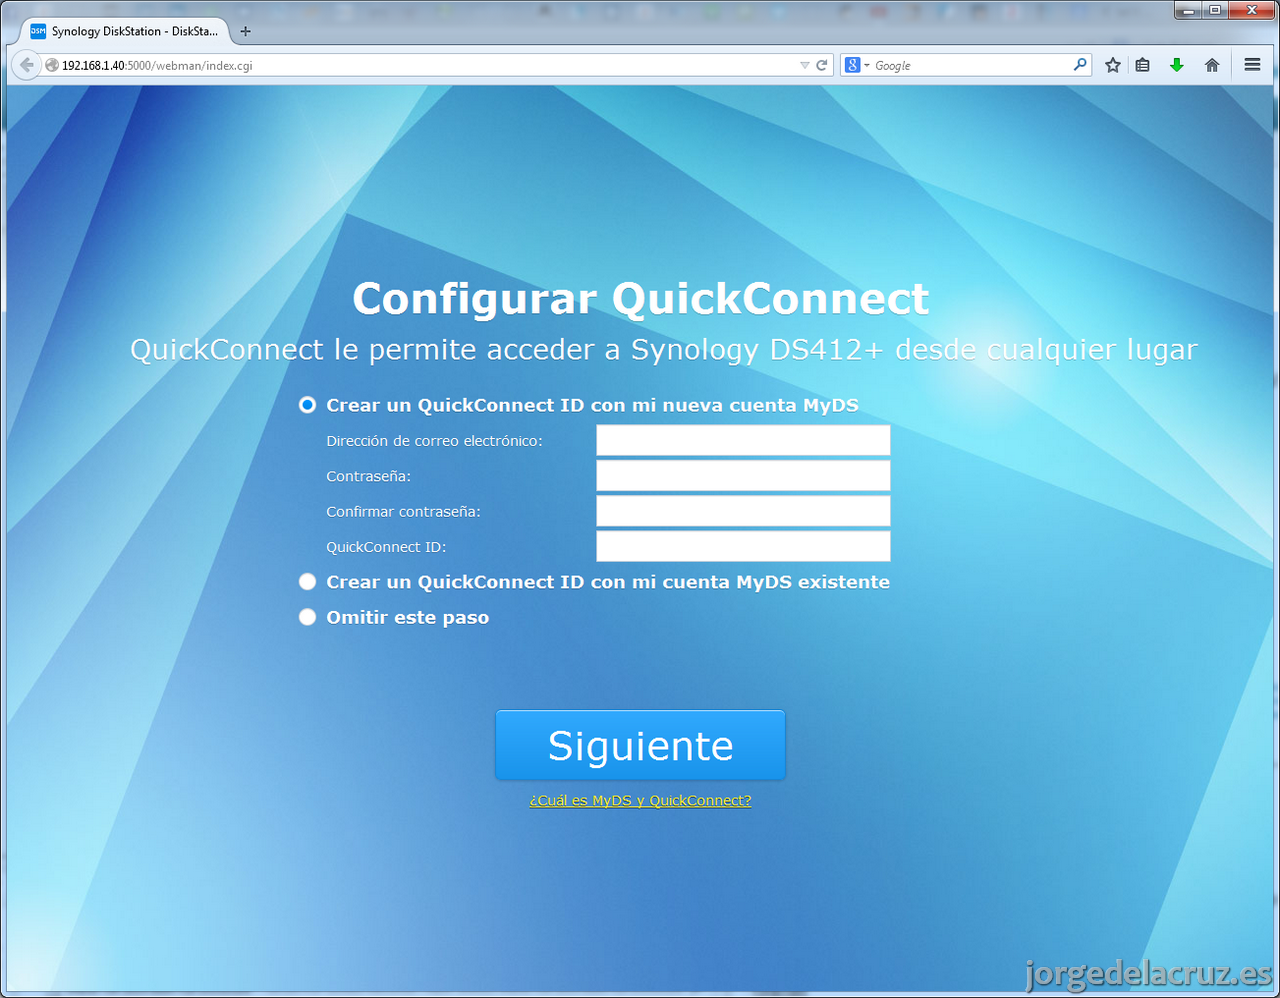The height and width of the screenshot is (998, 1280).
Task: Focus the Contraseña field
Action: point(743,476)
